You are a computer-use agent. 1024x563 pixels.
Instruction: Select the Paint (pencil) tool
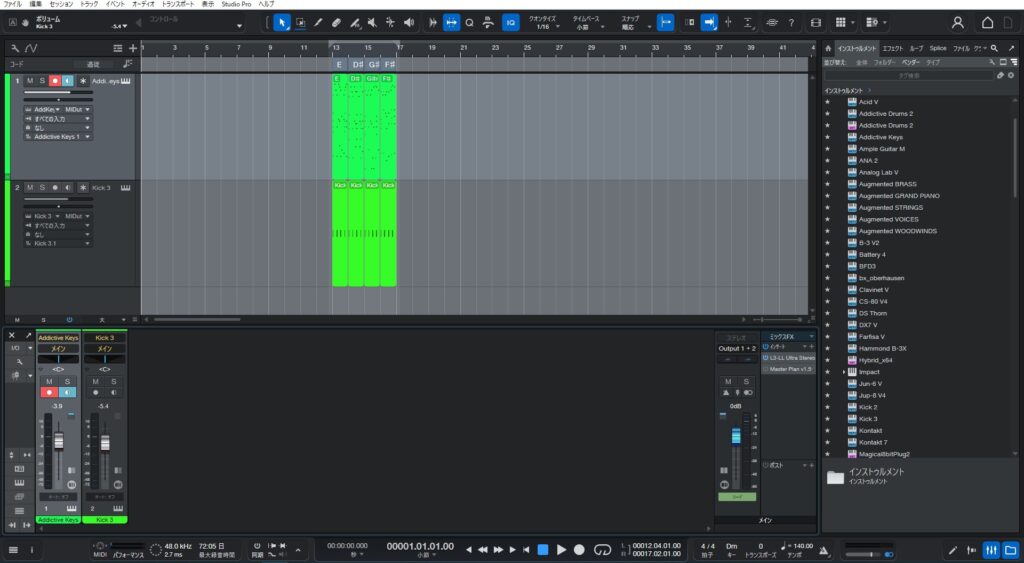pos(318,22)
